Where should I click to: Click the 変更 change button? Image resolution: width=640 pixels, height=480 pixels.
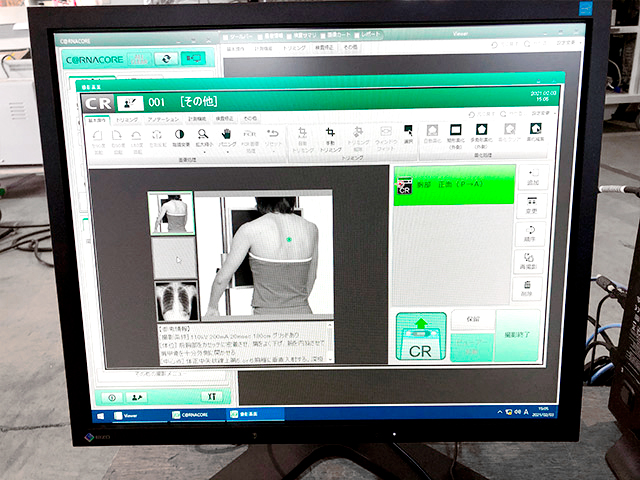coord(531,206)
